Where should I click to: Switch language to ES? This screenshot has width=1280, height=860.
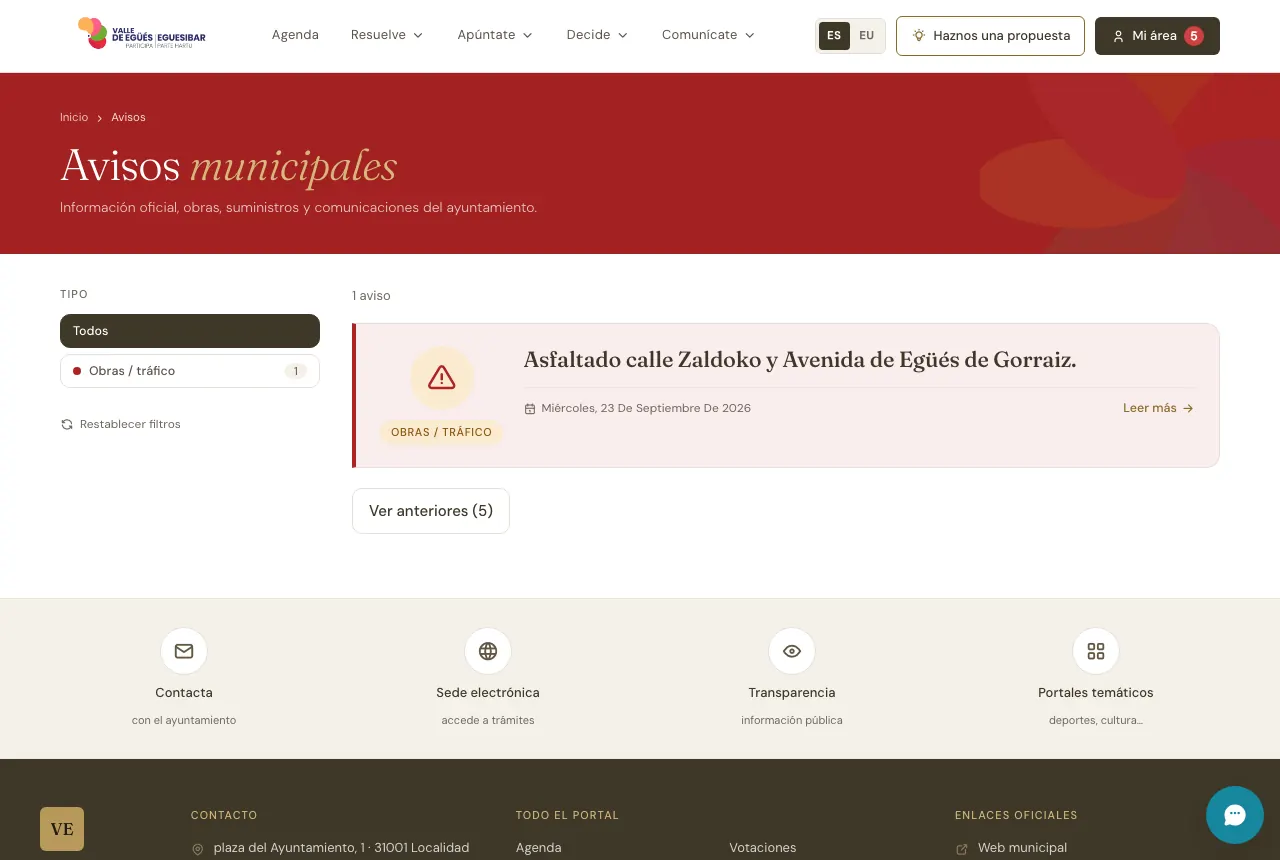pyautogui.click(x=834, y=36)
